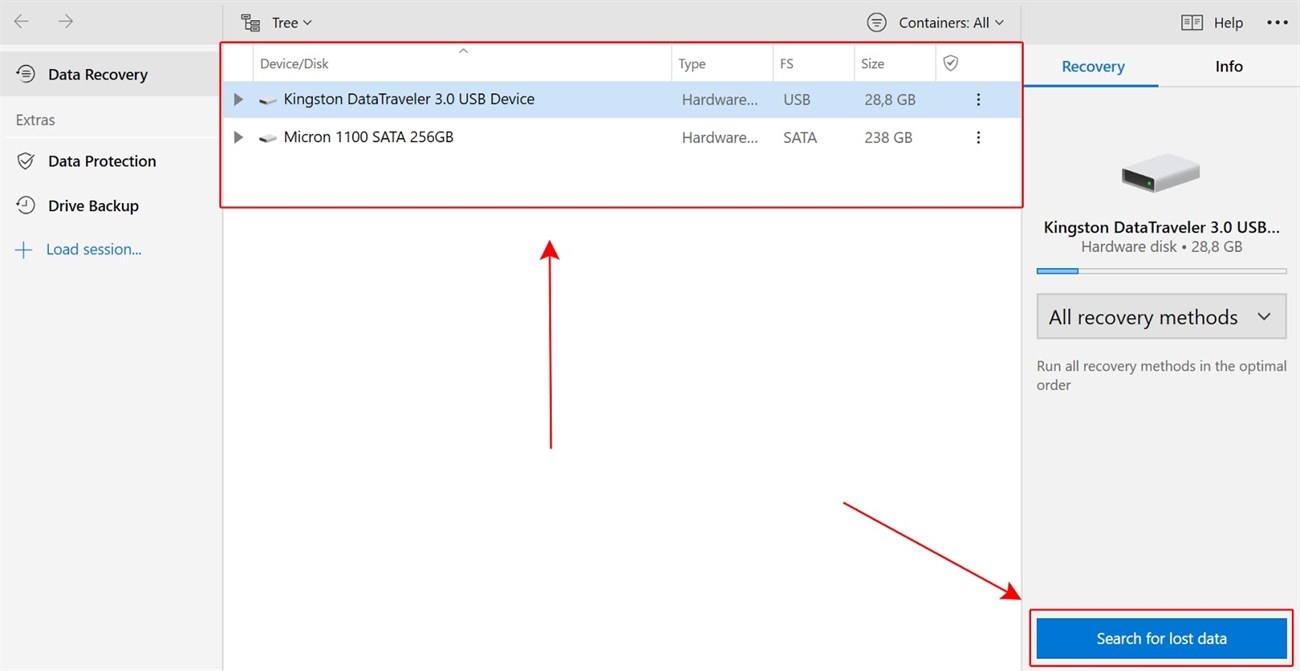1300x671 pixels.
Task: Click the SATA file system cell
Action: click(800, 138)
